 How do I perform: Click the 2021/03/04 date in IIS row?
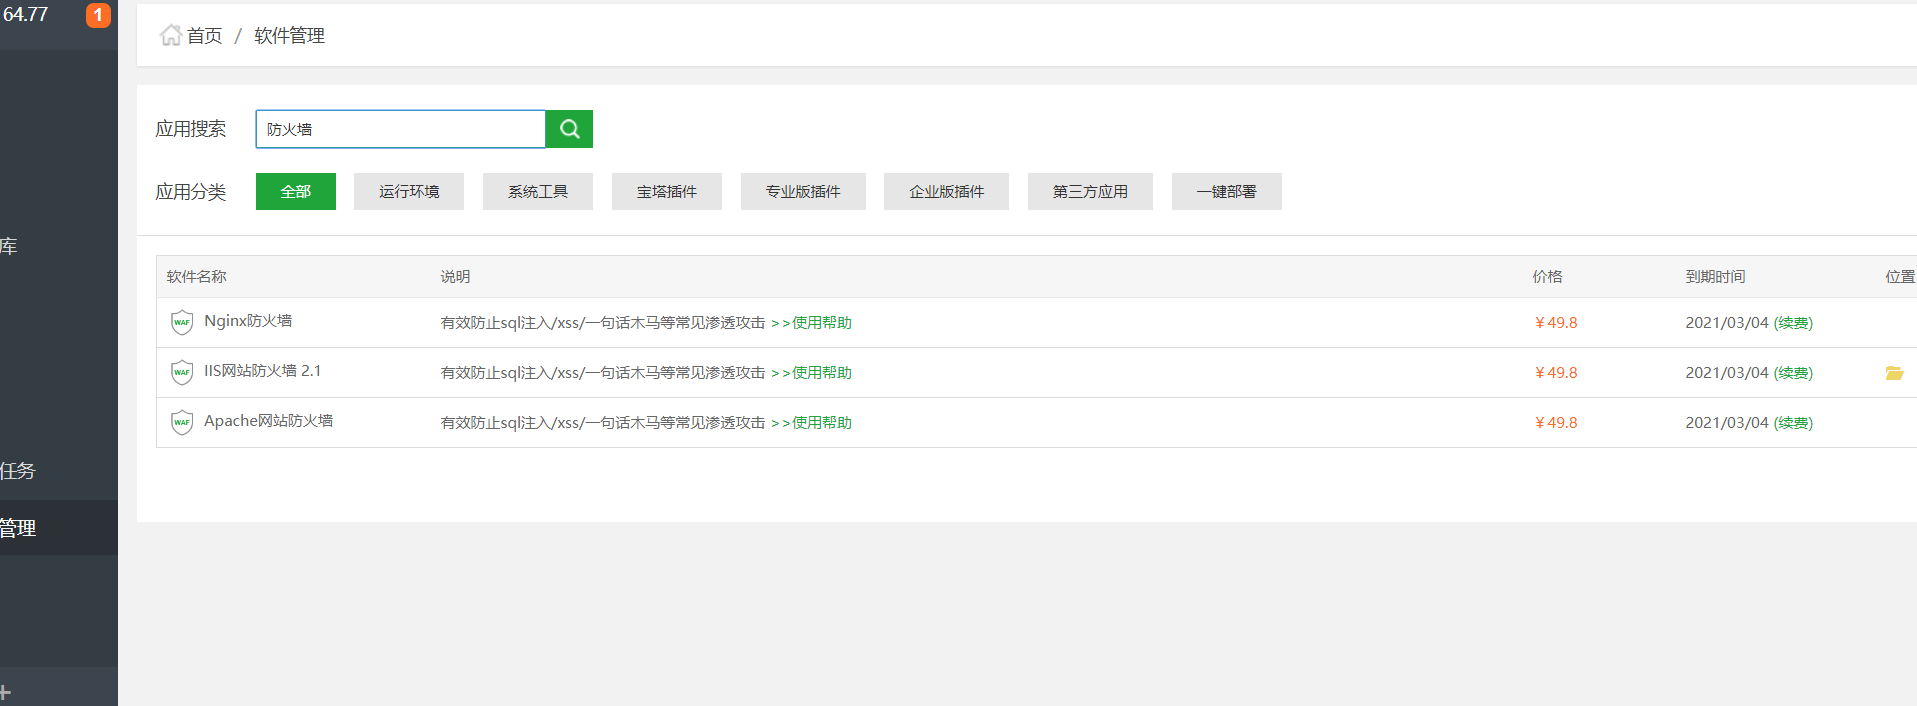pos(1727,373)
